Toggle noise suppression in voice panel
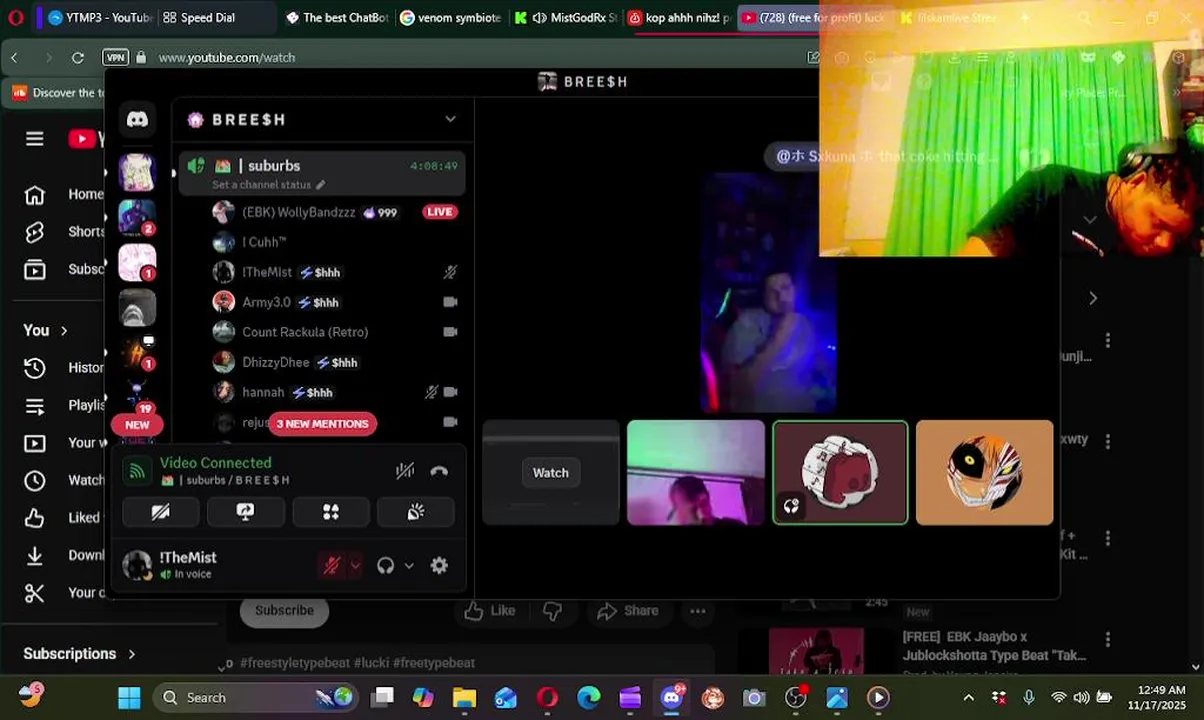This screenshot has width=1204, height=720. tap(404, 471)
